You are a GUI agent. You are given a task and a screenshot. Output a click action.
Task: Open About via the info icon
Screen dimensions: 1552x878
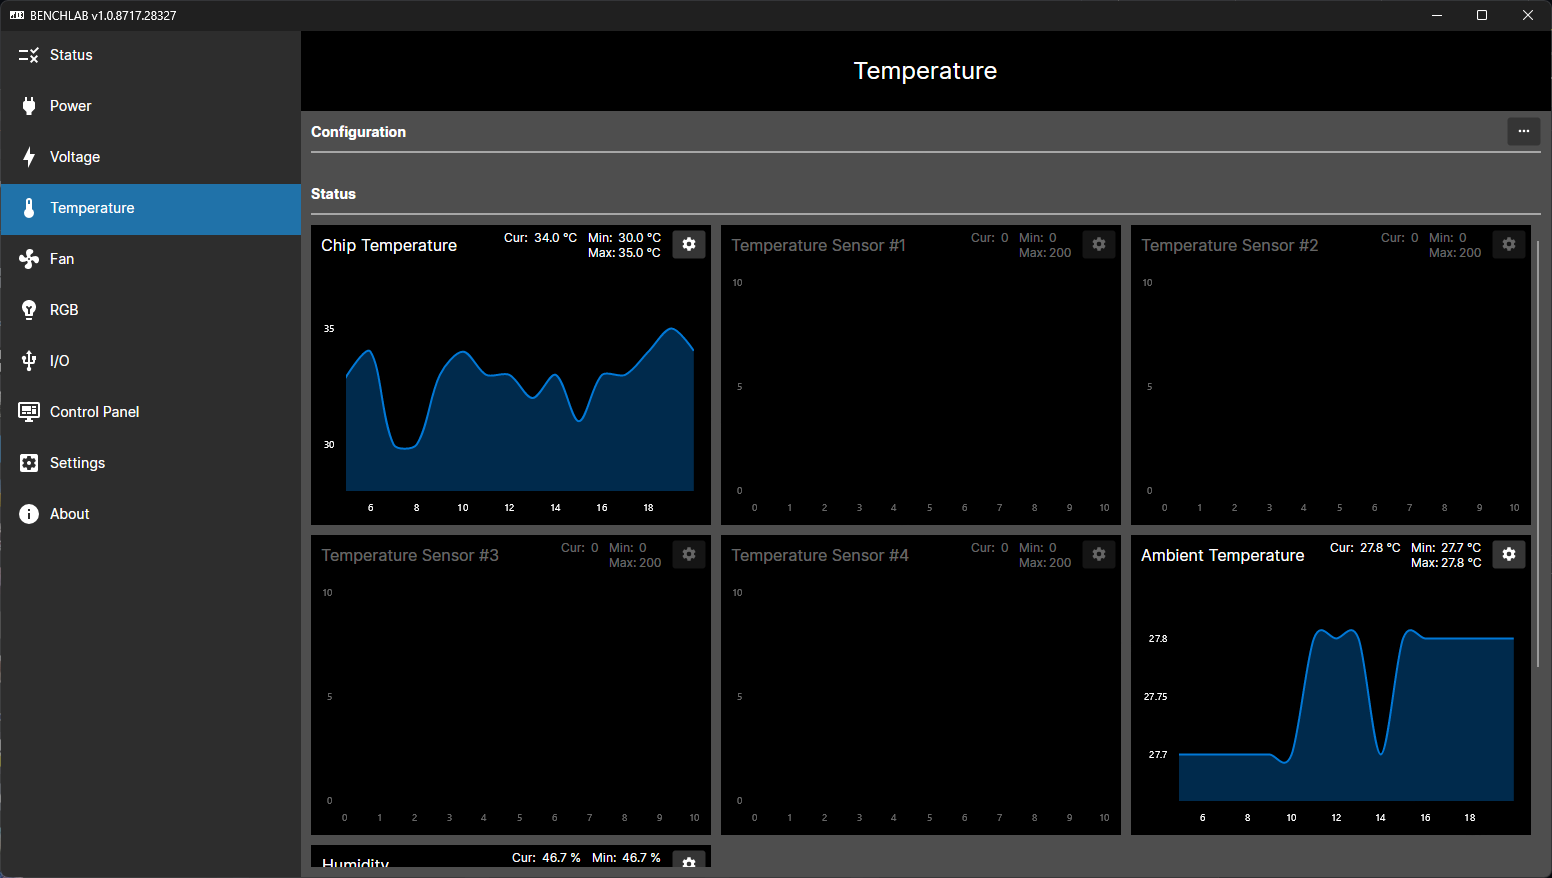pyautogui.click(x=28, y=514)
